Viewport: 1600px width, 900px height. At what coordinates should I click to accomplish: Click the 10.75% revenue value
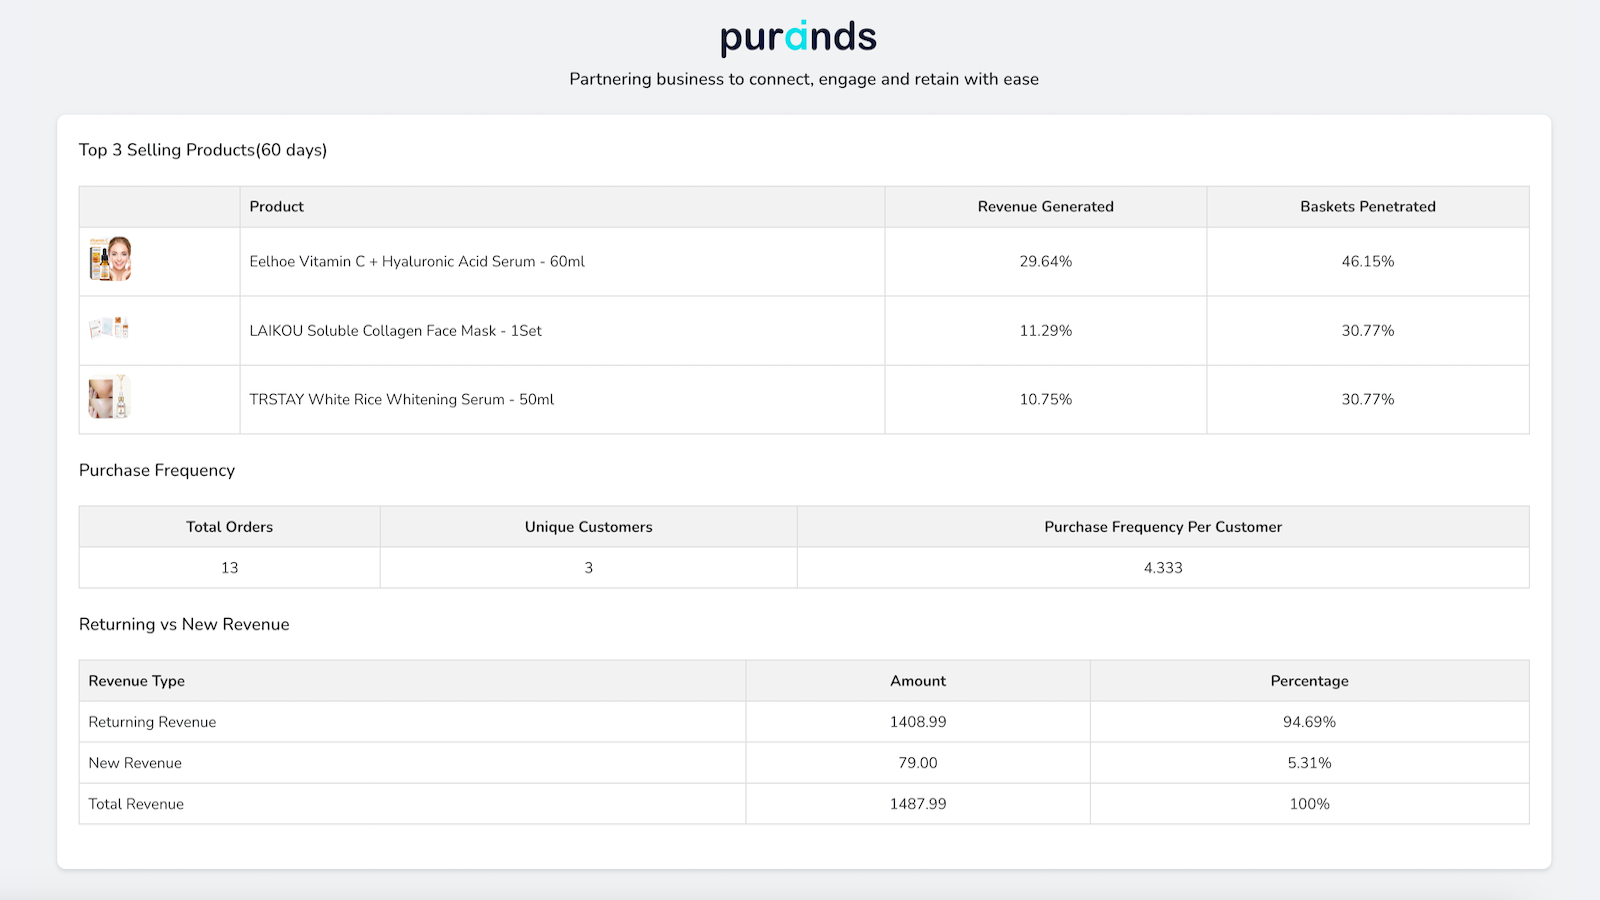(x=1046, y=399)
